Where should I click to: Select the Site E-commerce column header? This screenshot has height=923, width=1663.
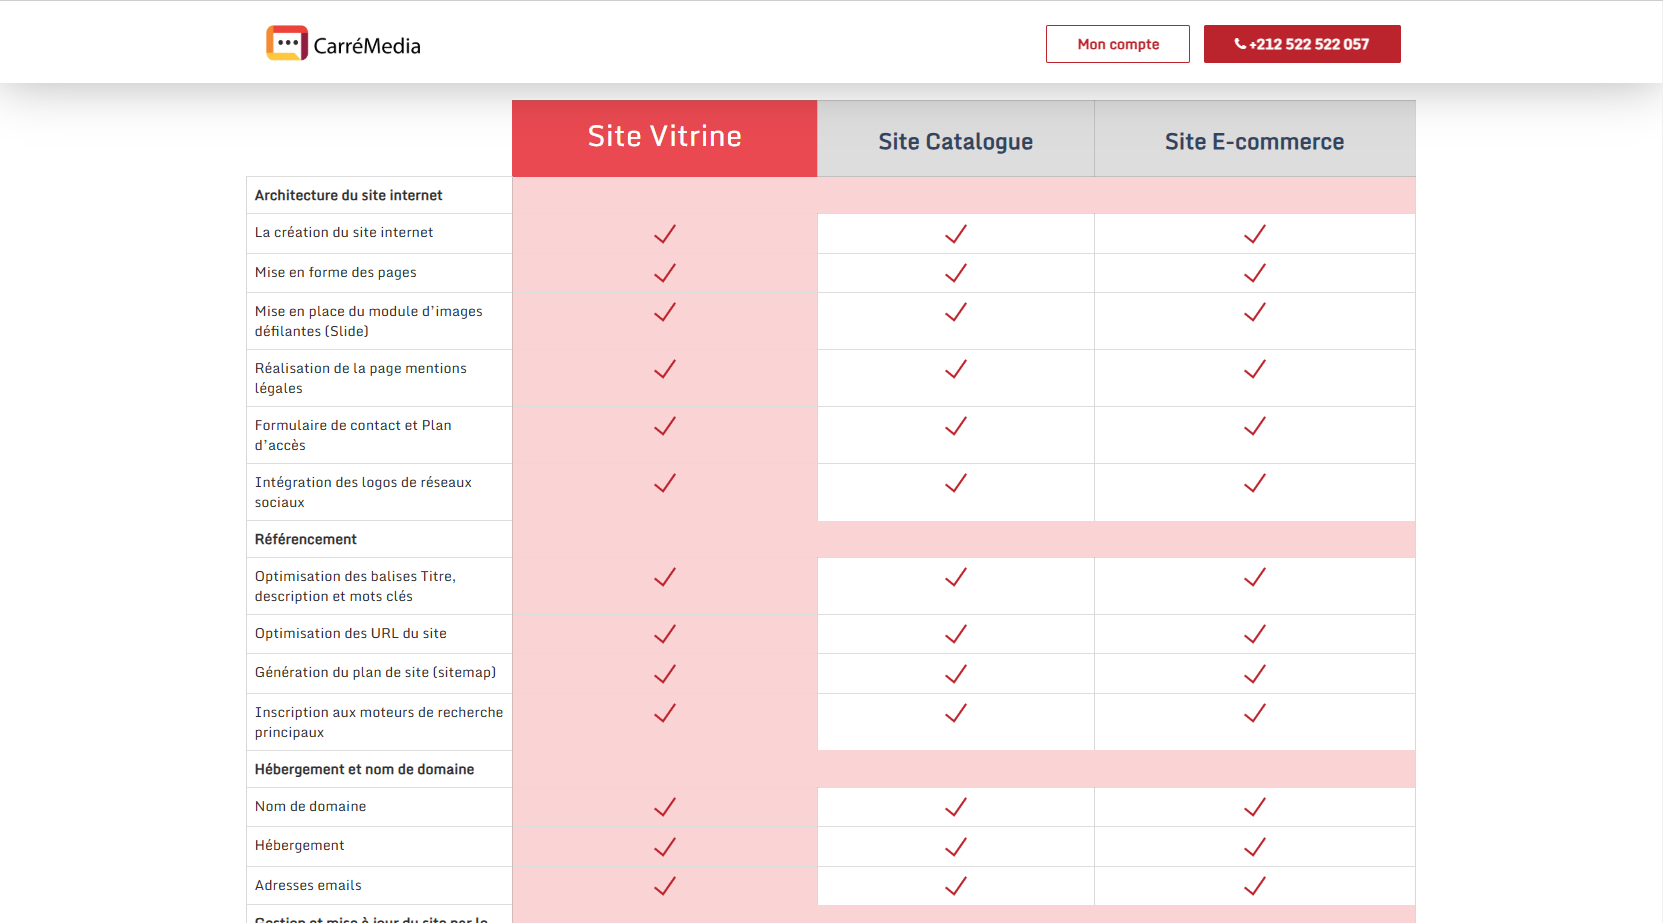pos(1254,141)
